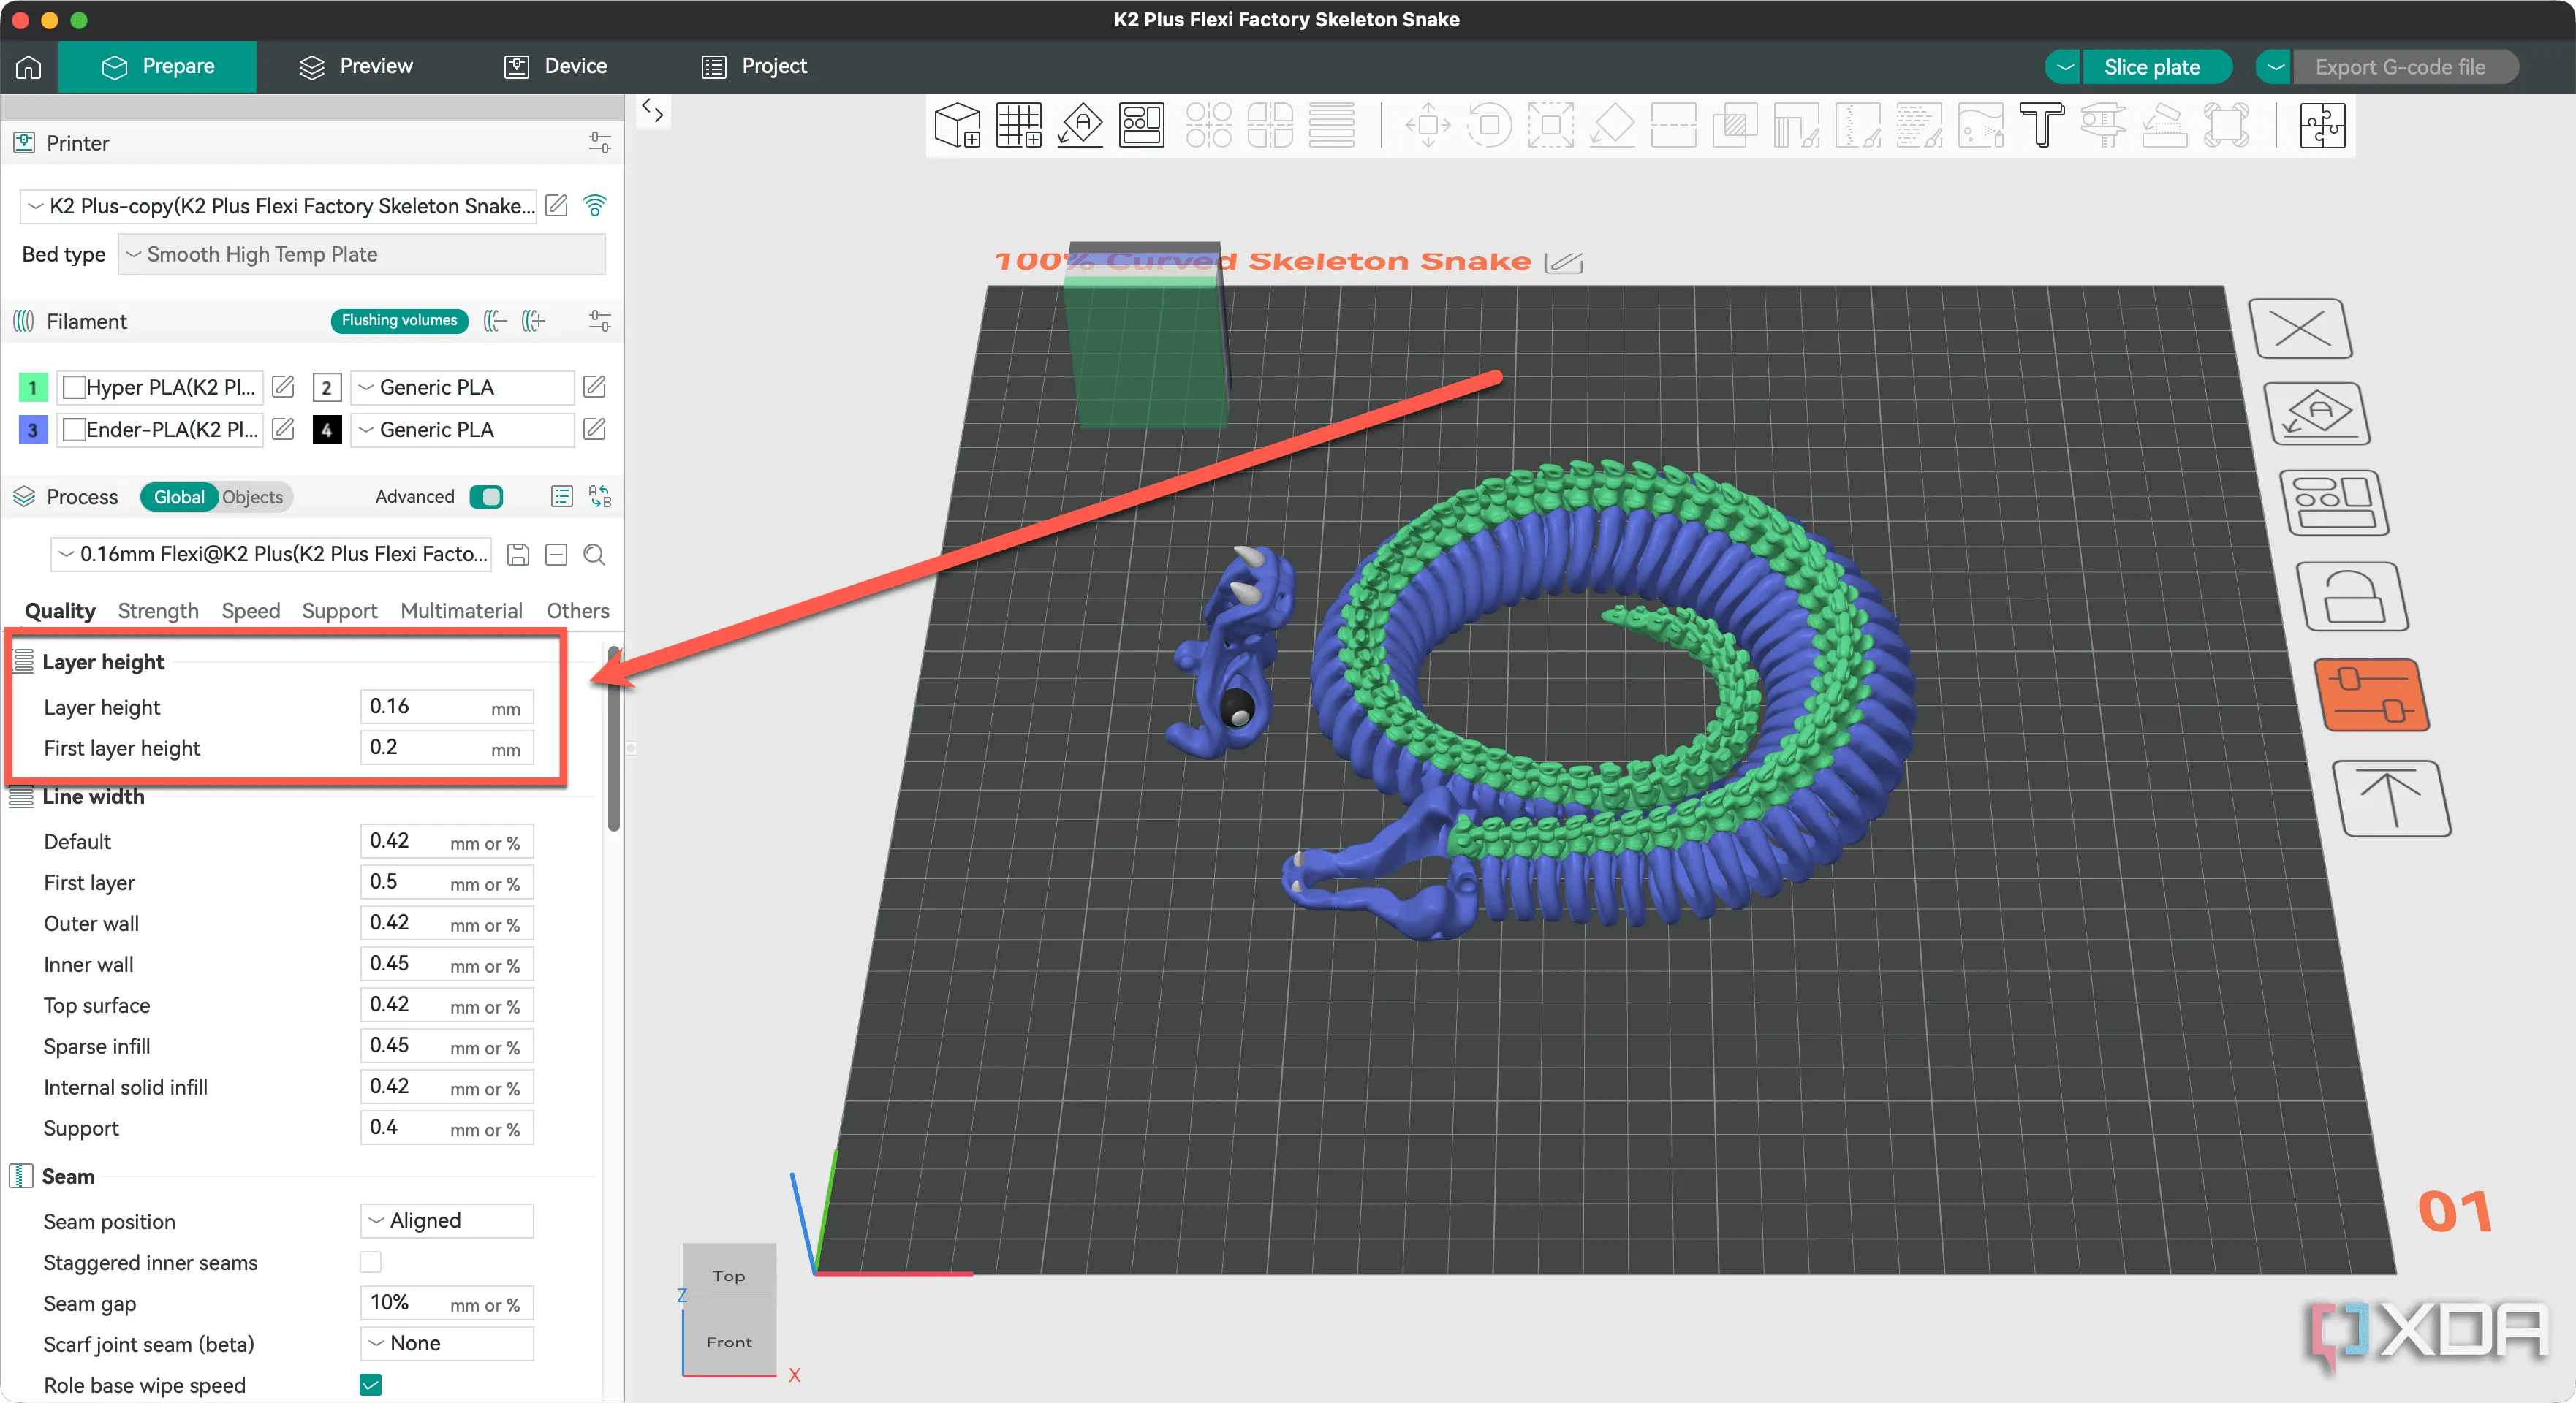Open the Others settings tab
The image size is (2576, 1403).
coord(578,611)
